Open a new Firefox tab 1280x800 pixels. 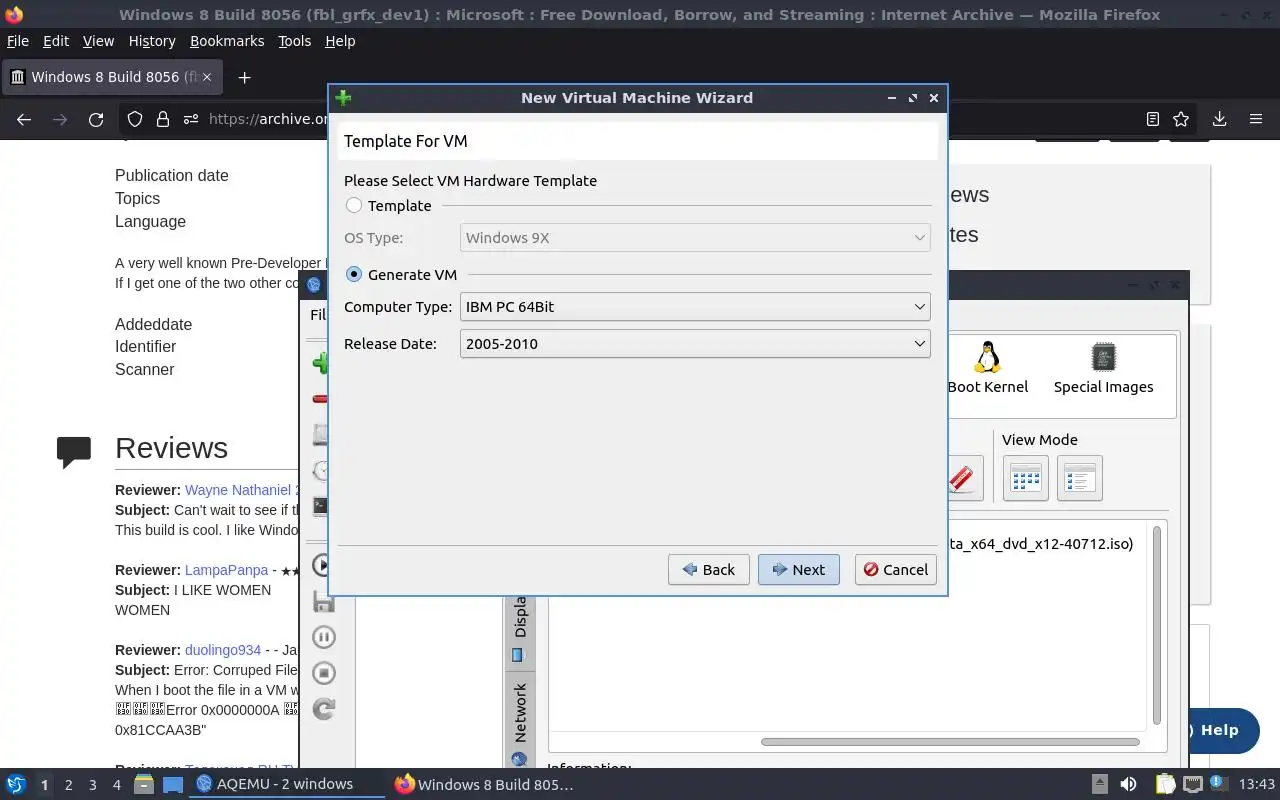click(x=244, y=77)
